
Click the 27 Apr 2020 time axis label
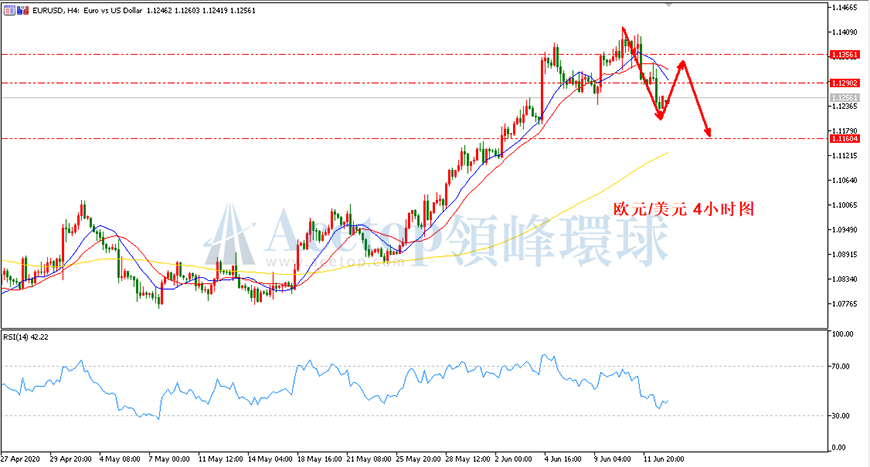21,459
